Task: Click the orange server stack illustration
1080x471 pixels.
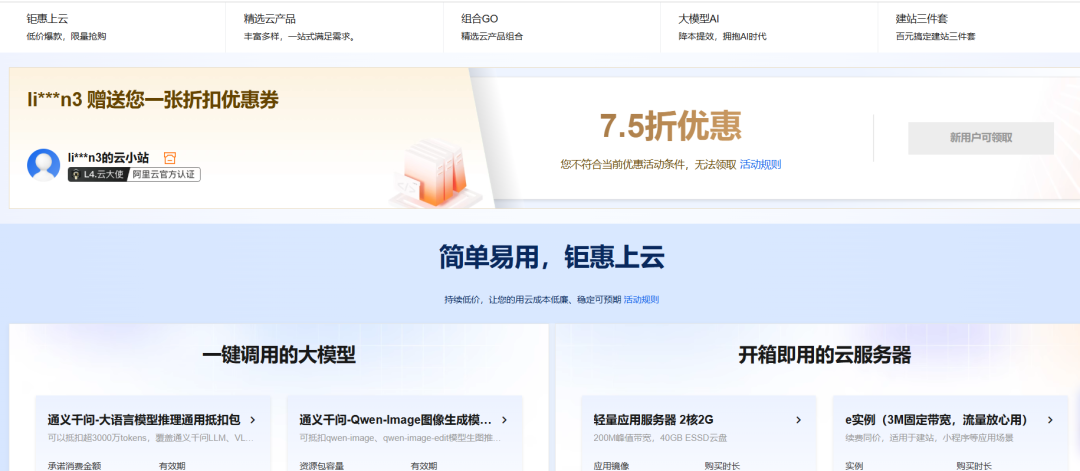Action: 435,174
